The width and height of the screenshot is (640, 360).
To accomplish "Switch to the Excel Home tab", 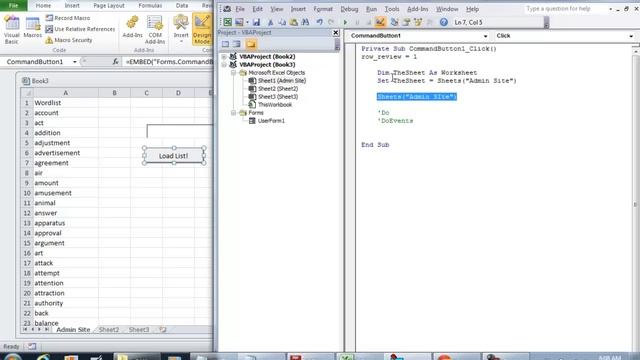I will [43, 6].
